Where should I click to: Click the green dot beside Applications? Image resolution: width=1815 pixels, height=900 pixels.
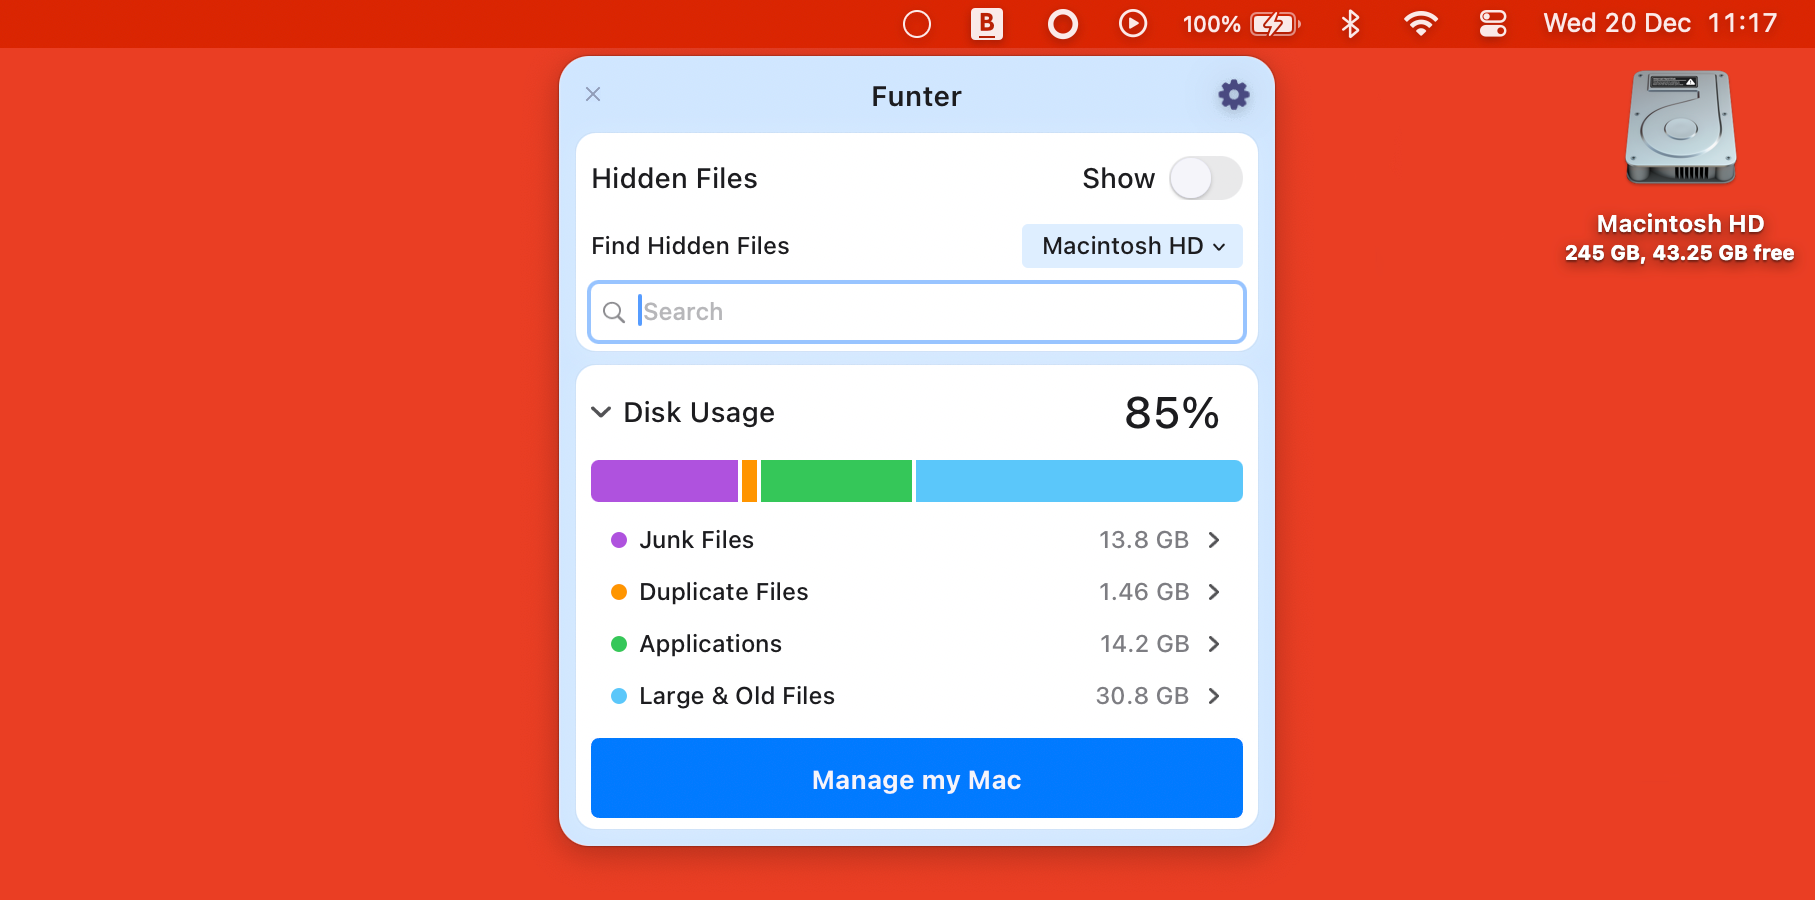(619, 644)
